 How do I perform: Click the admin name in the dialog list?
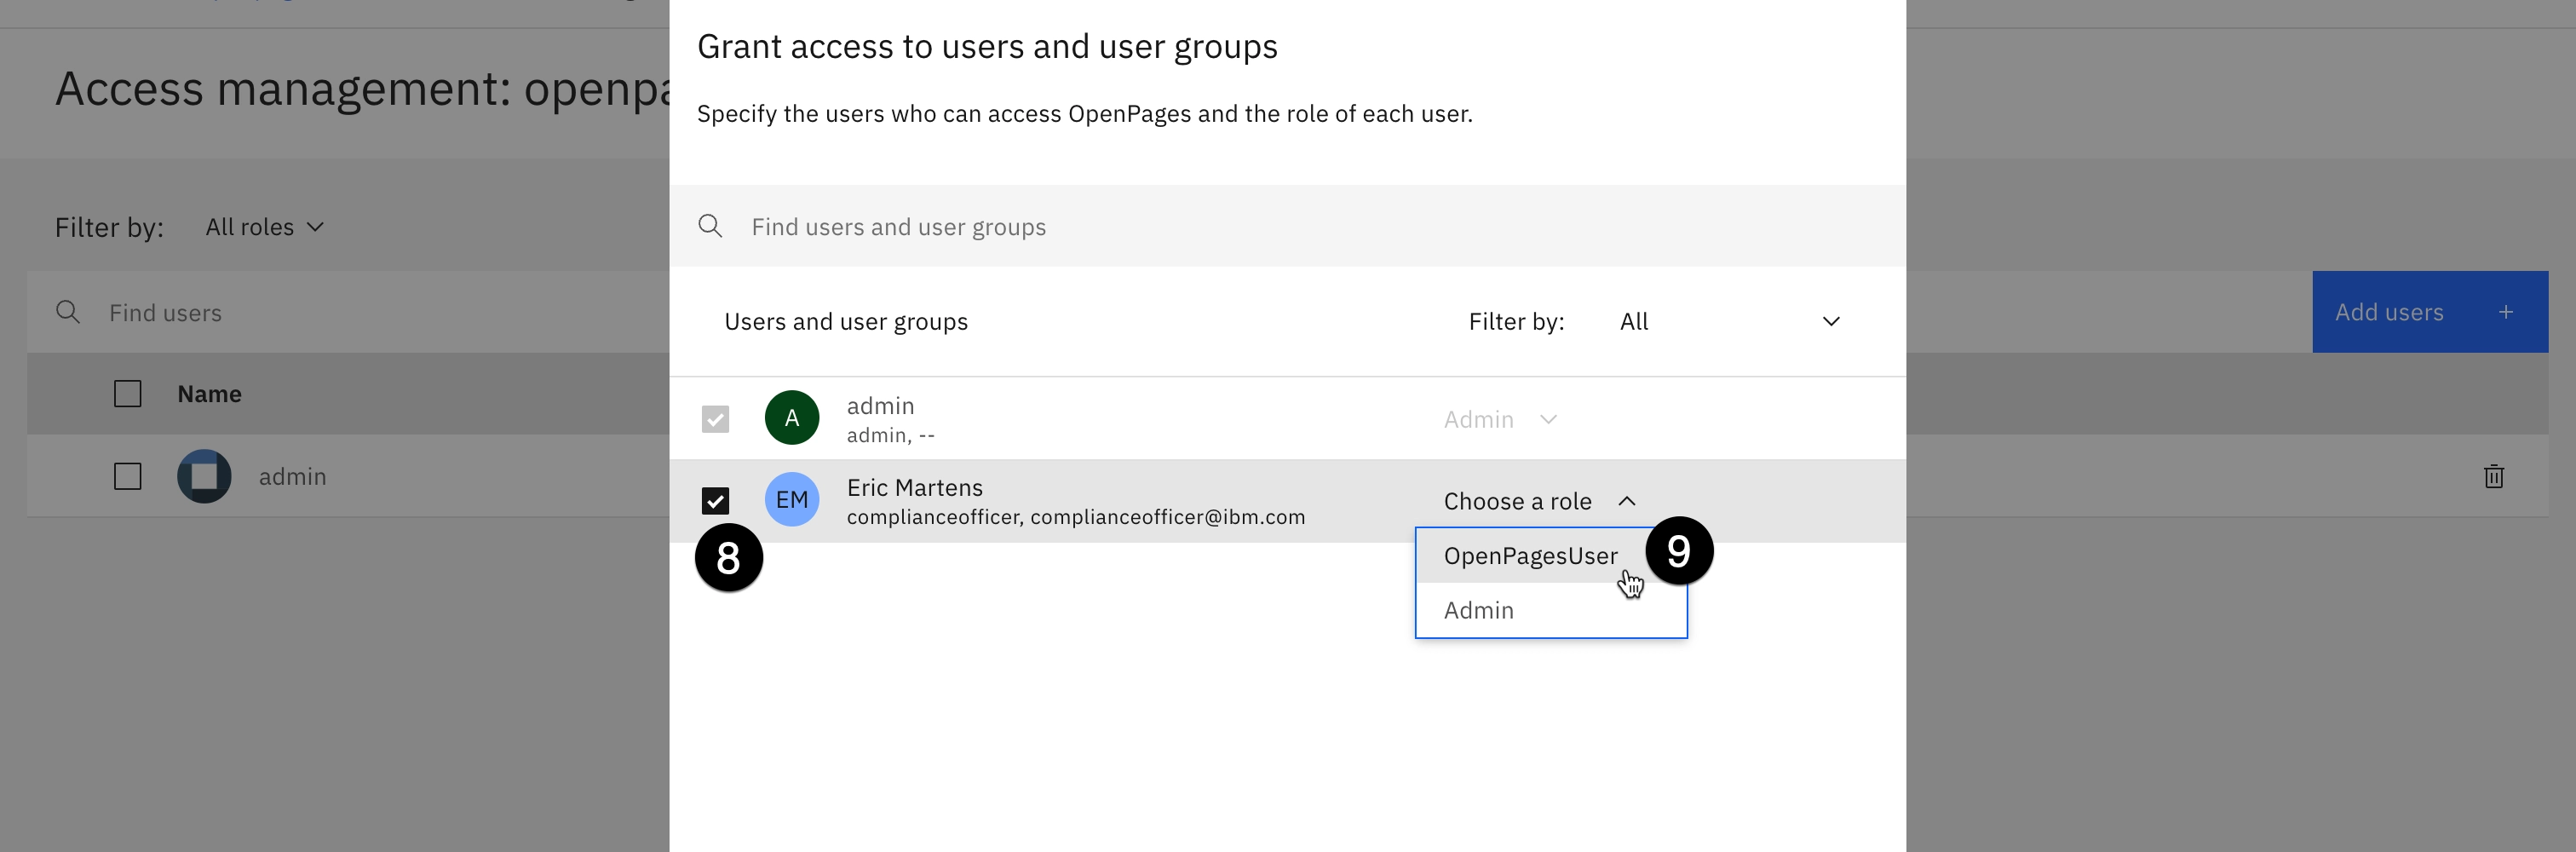(881, 406)
